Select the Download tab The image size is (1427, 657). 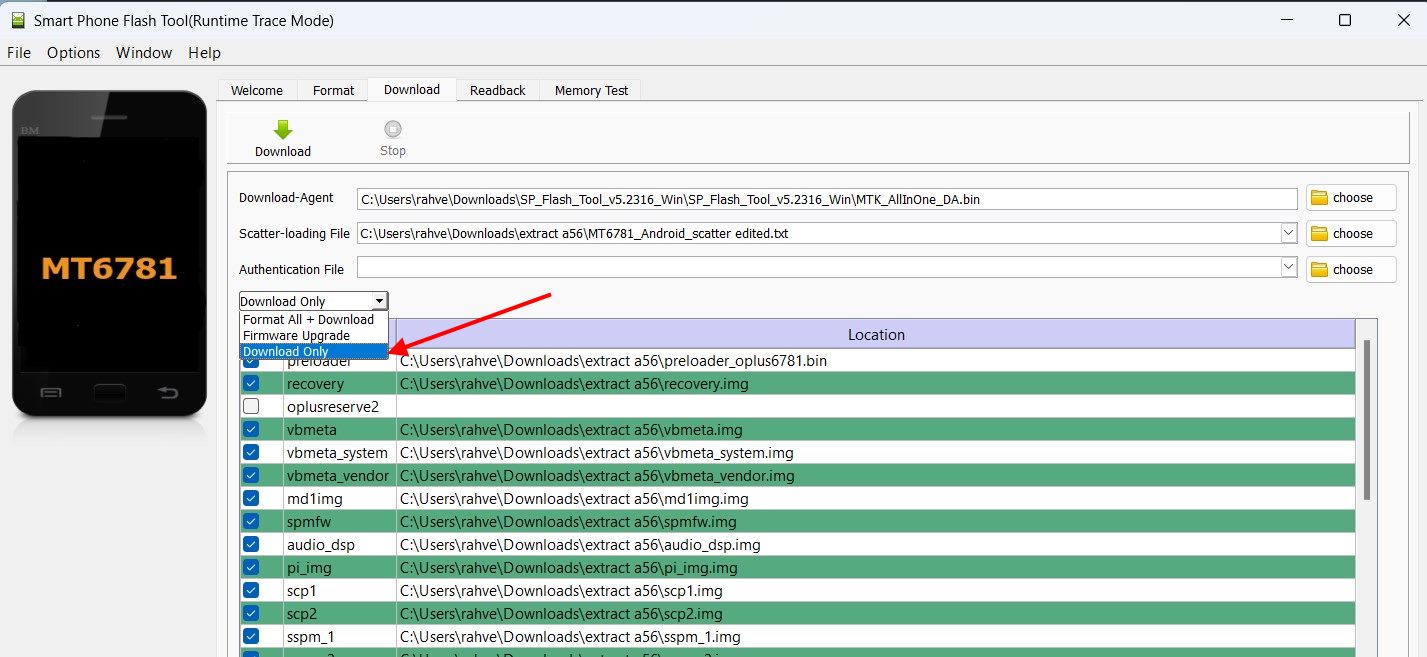pos(412,89)
